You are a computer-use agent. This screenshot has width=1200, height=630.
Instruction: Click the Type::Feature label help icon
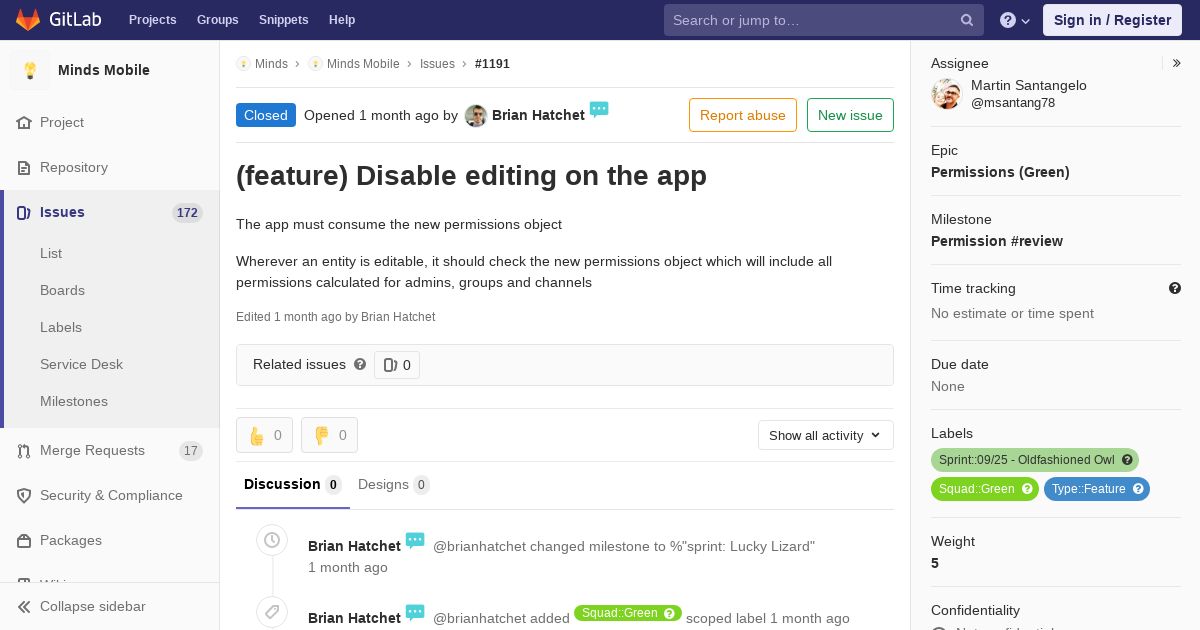pos(1138,489)
